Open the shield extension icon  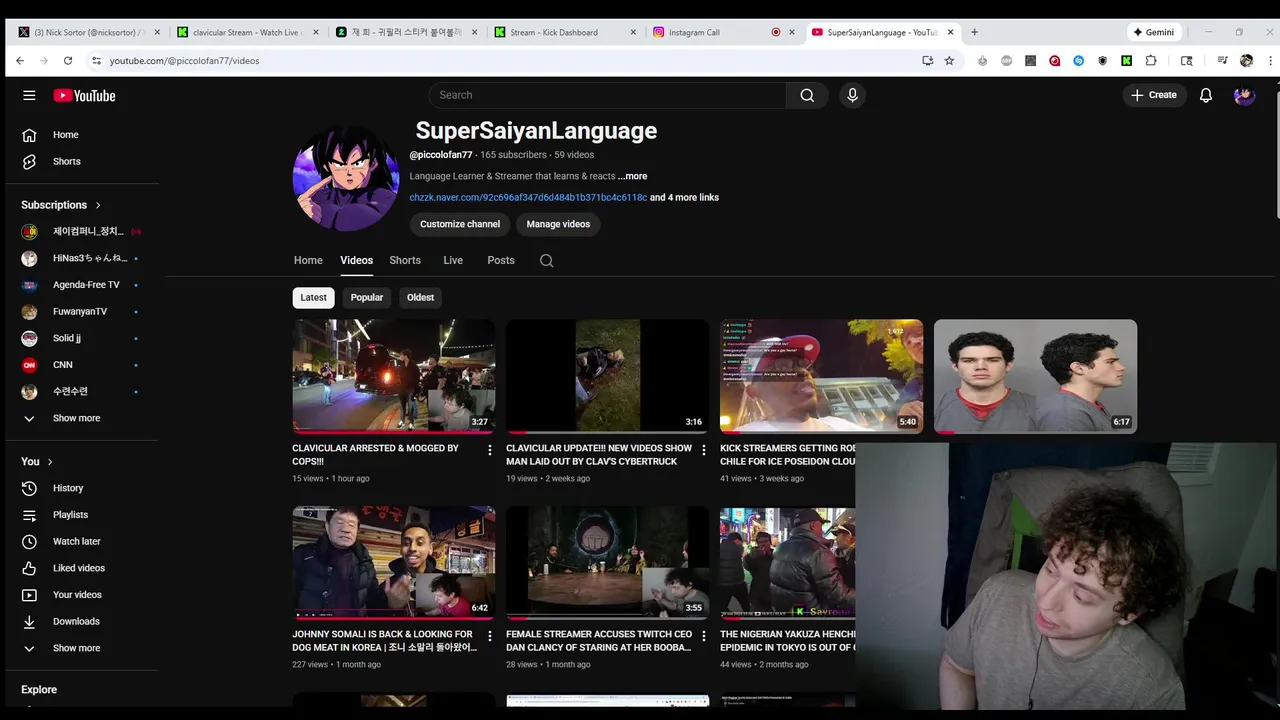1102,61
